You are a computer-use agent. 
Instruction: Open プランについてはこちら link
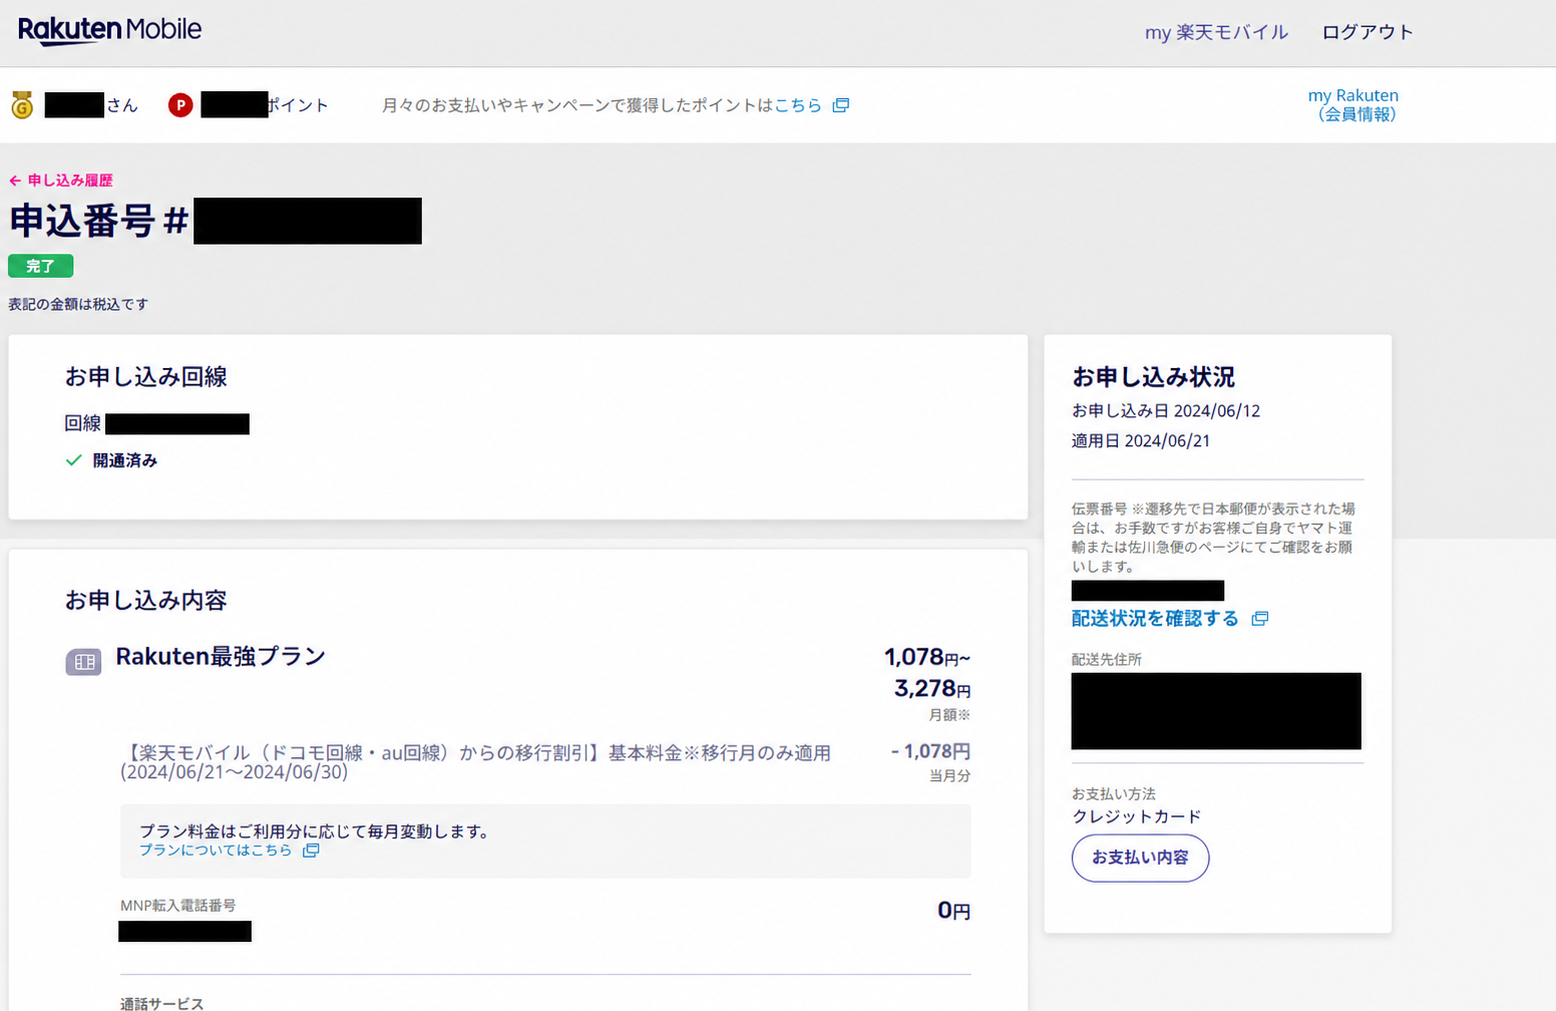(215, 850)
